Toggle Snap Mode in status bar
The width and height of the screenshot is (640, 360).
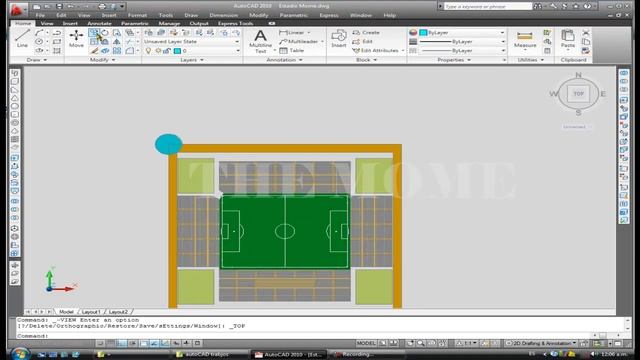click(100, 343)
